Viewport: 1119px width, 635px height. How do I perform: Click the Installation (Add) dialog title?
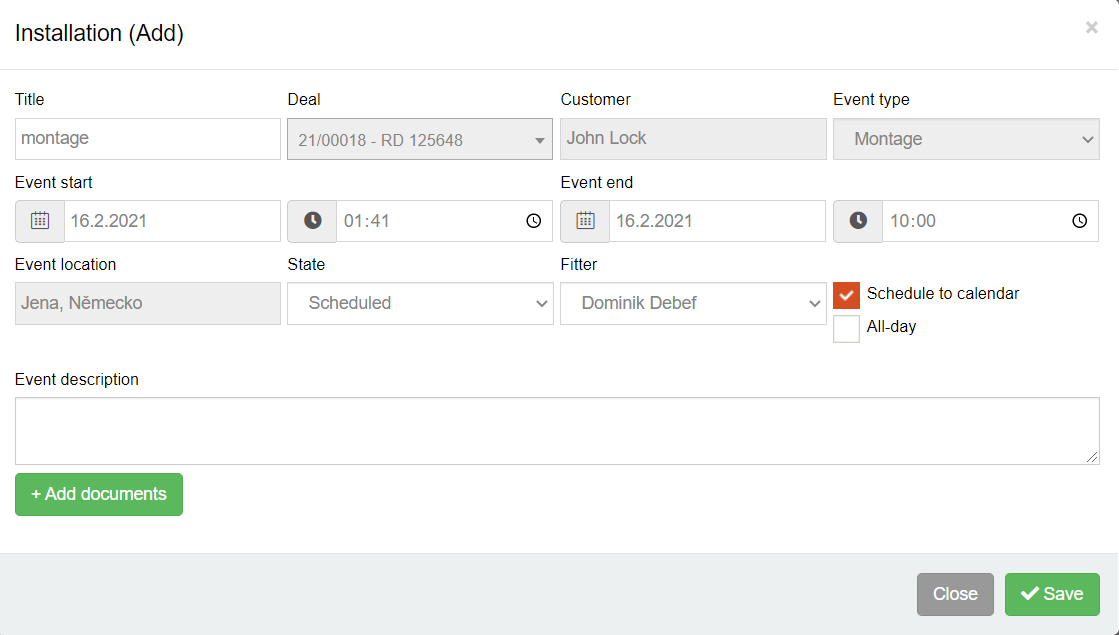[99, 34]
